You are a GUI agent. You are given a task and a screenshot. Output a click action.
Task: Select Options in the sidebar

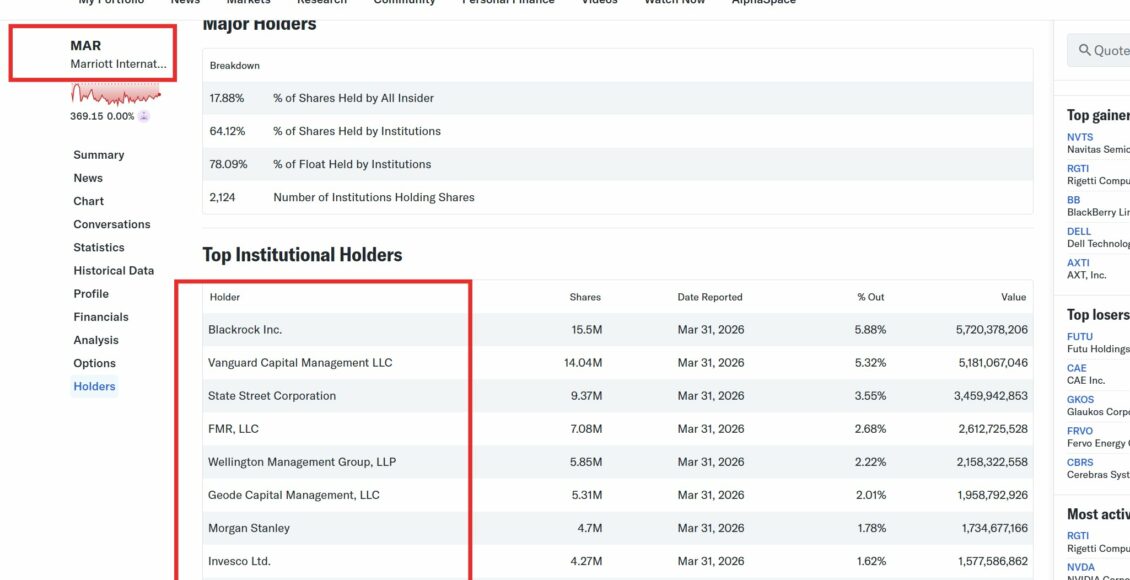coord(94,363)
